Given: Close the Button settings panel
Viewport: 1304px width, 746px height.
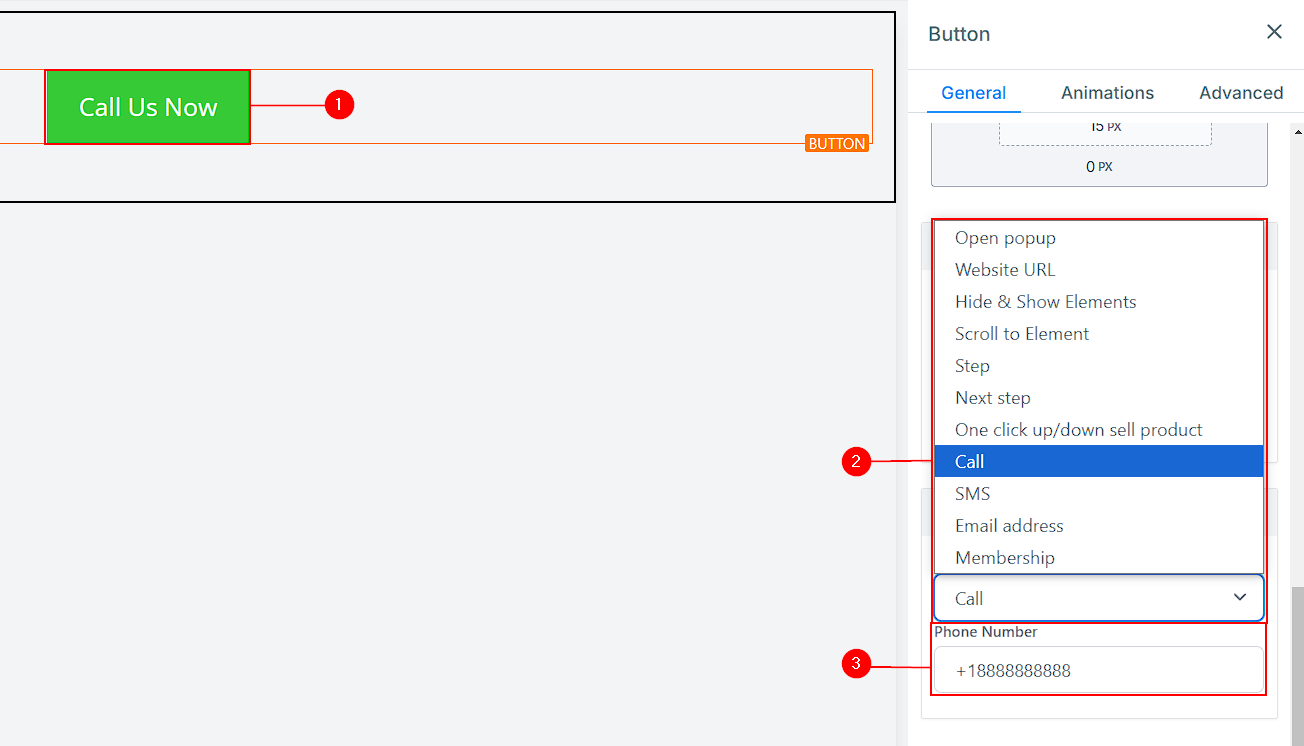Looking at the screenshot, I should click(1274, 32).
